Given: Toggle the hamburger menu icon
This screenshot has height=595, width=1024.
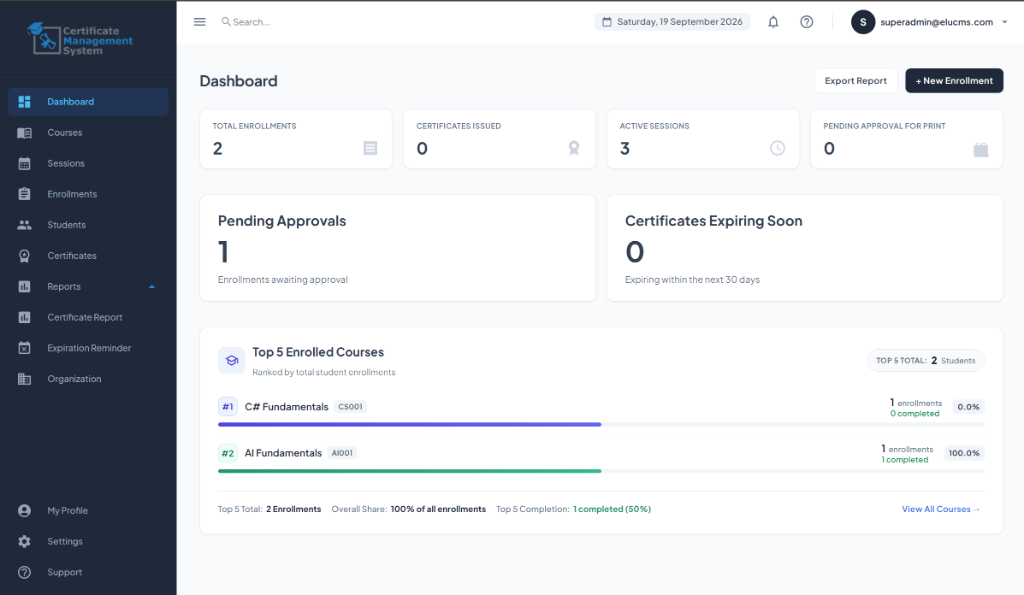Looking at the screenshot, I should 200,22.
